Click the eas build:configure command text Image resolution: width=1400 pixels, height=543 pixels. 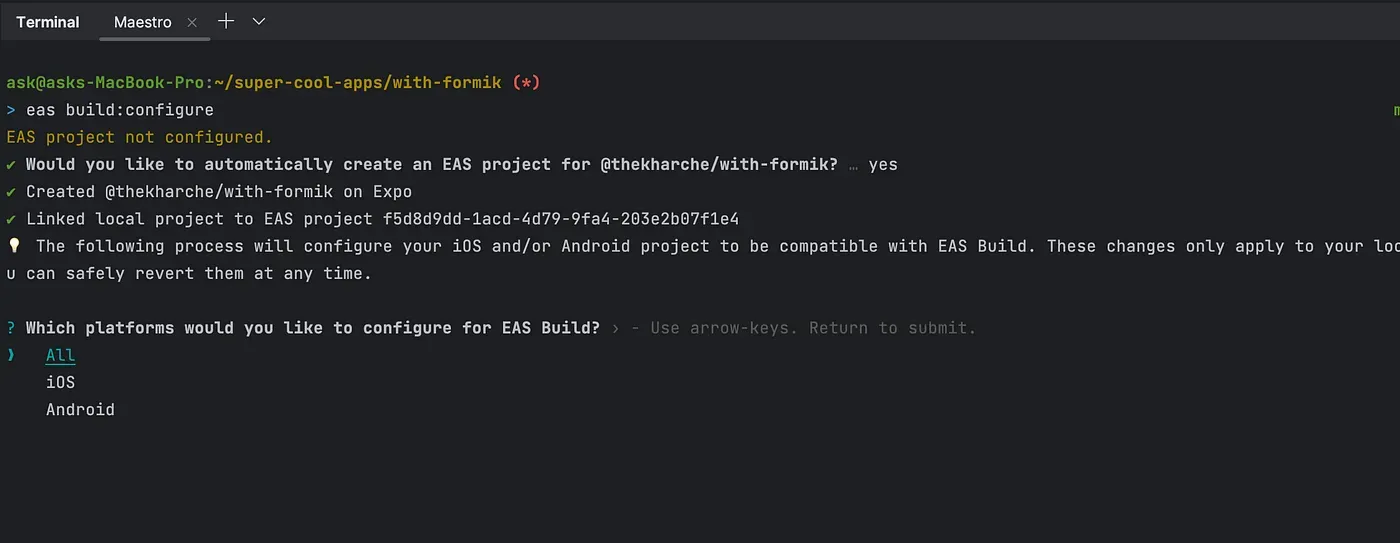120,109
